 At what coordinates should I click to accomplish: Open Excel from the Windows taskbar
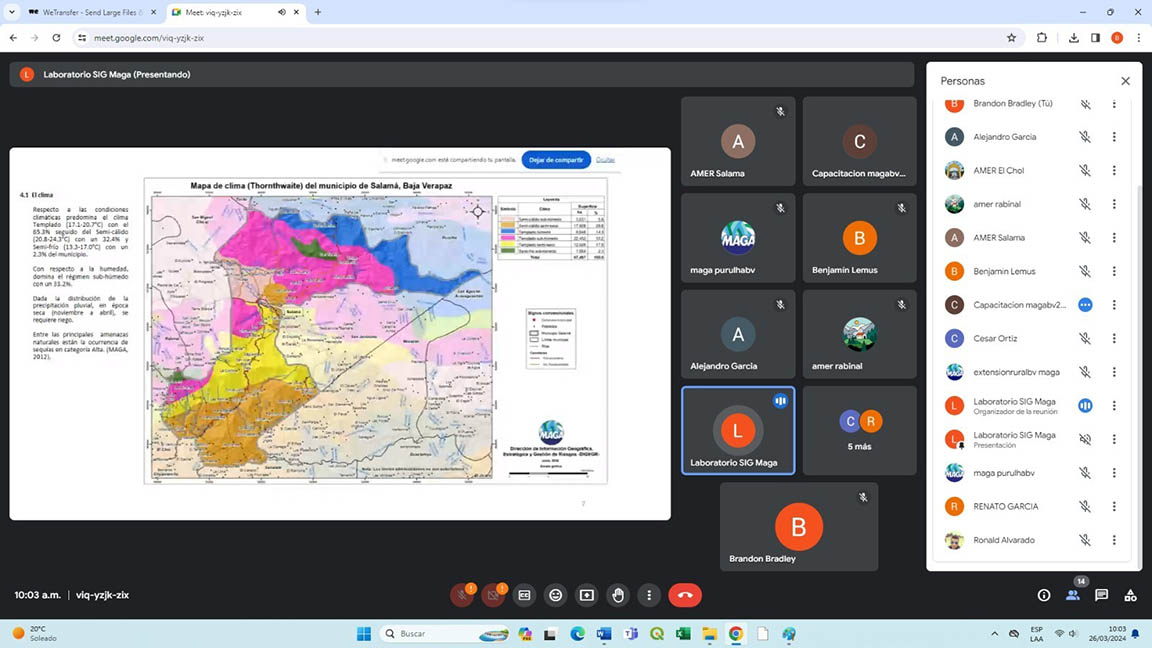(683, 634)
